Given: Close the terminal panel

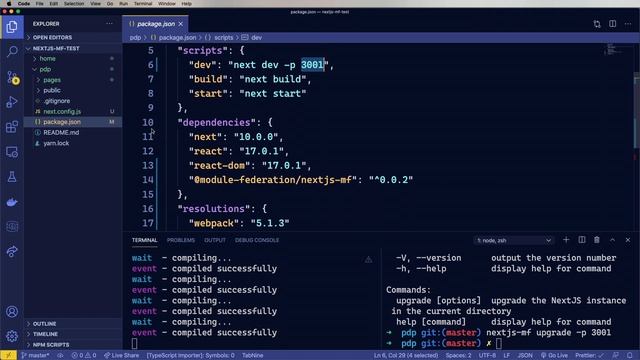Looking at the screenshot, I should coord(628,240).
